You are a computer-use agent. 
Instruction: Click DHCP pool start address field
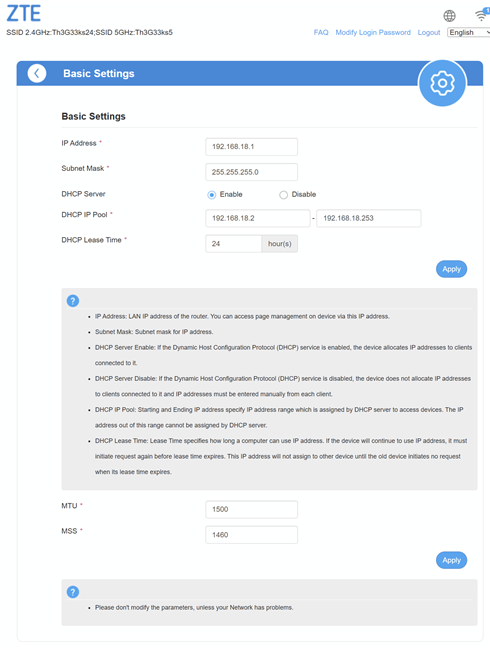258,218
